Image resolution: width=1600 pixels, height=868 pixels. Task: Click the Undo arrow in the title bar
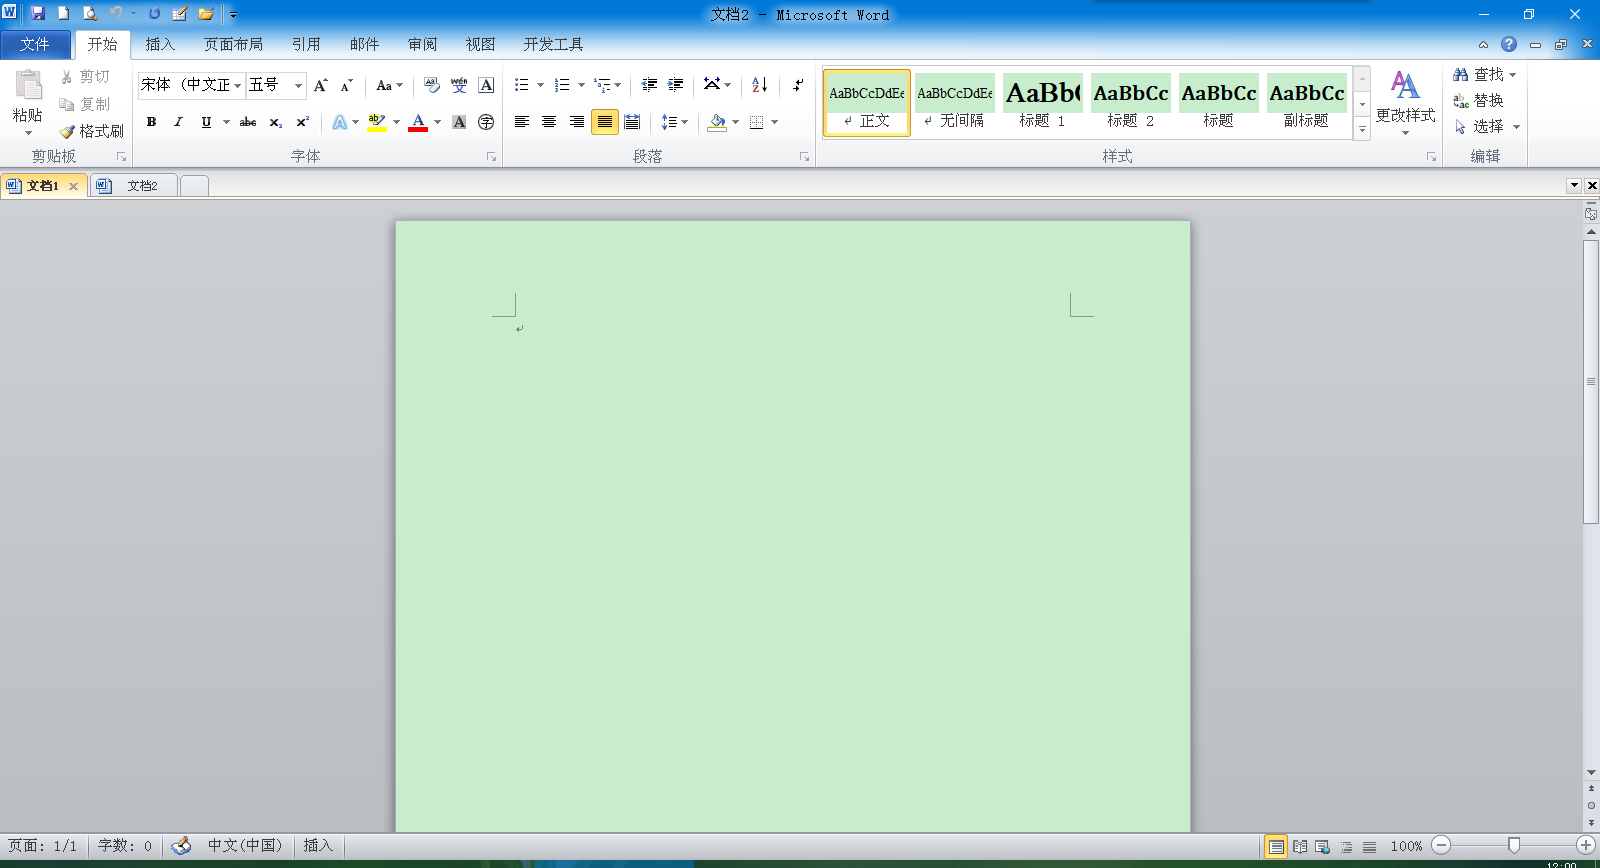(116, 14)
